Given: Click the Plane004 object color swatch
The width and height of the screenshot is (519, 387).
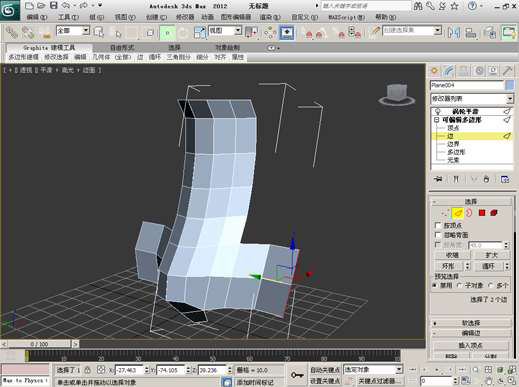Looking at the screenshot, I should [510, 85].
